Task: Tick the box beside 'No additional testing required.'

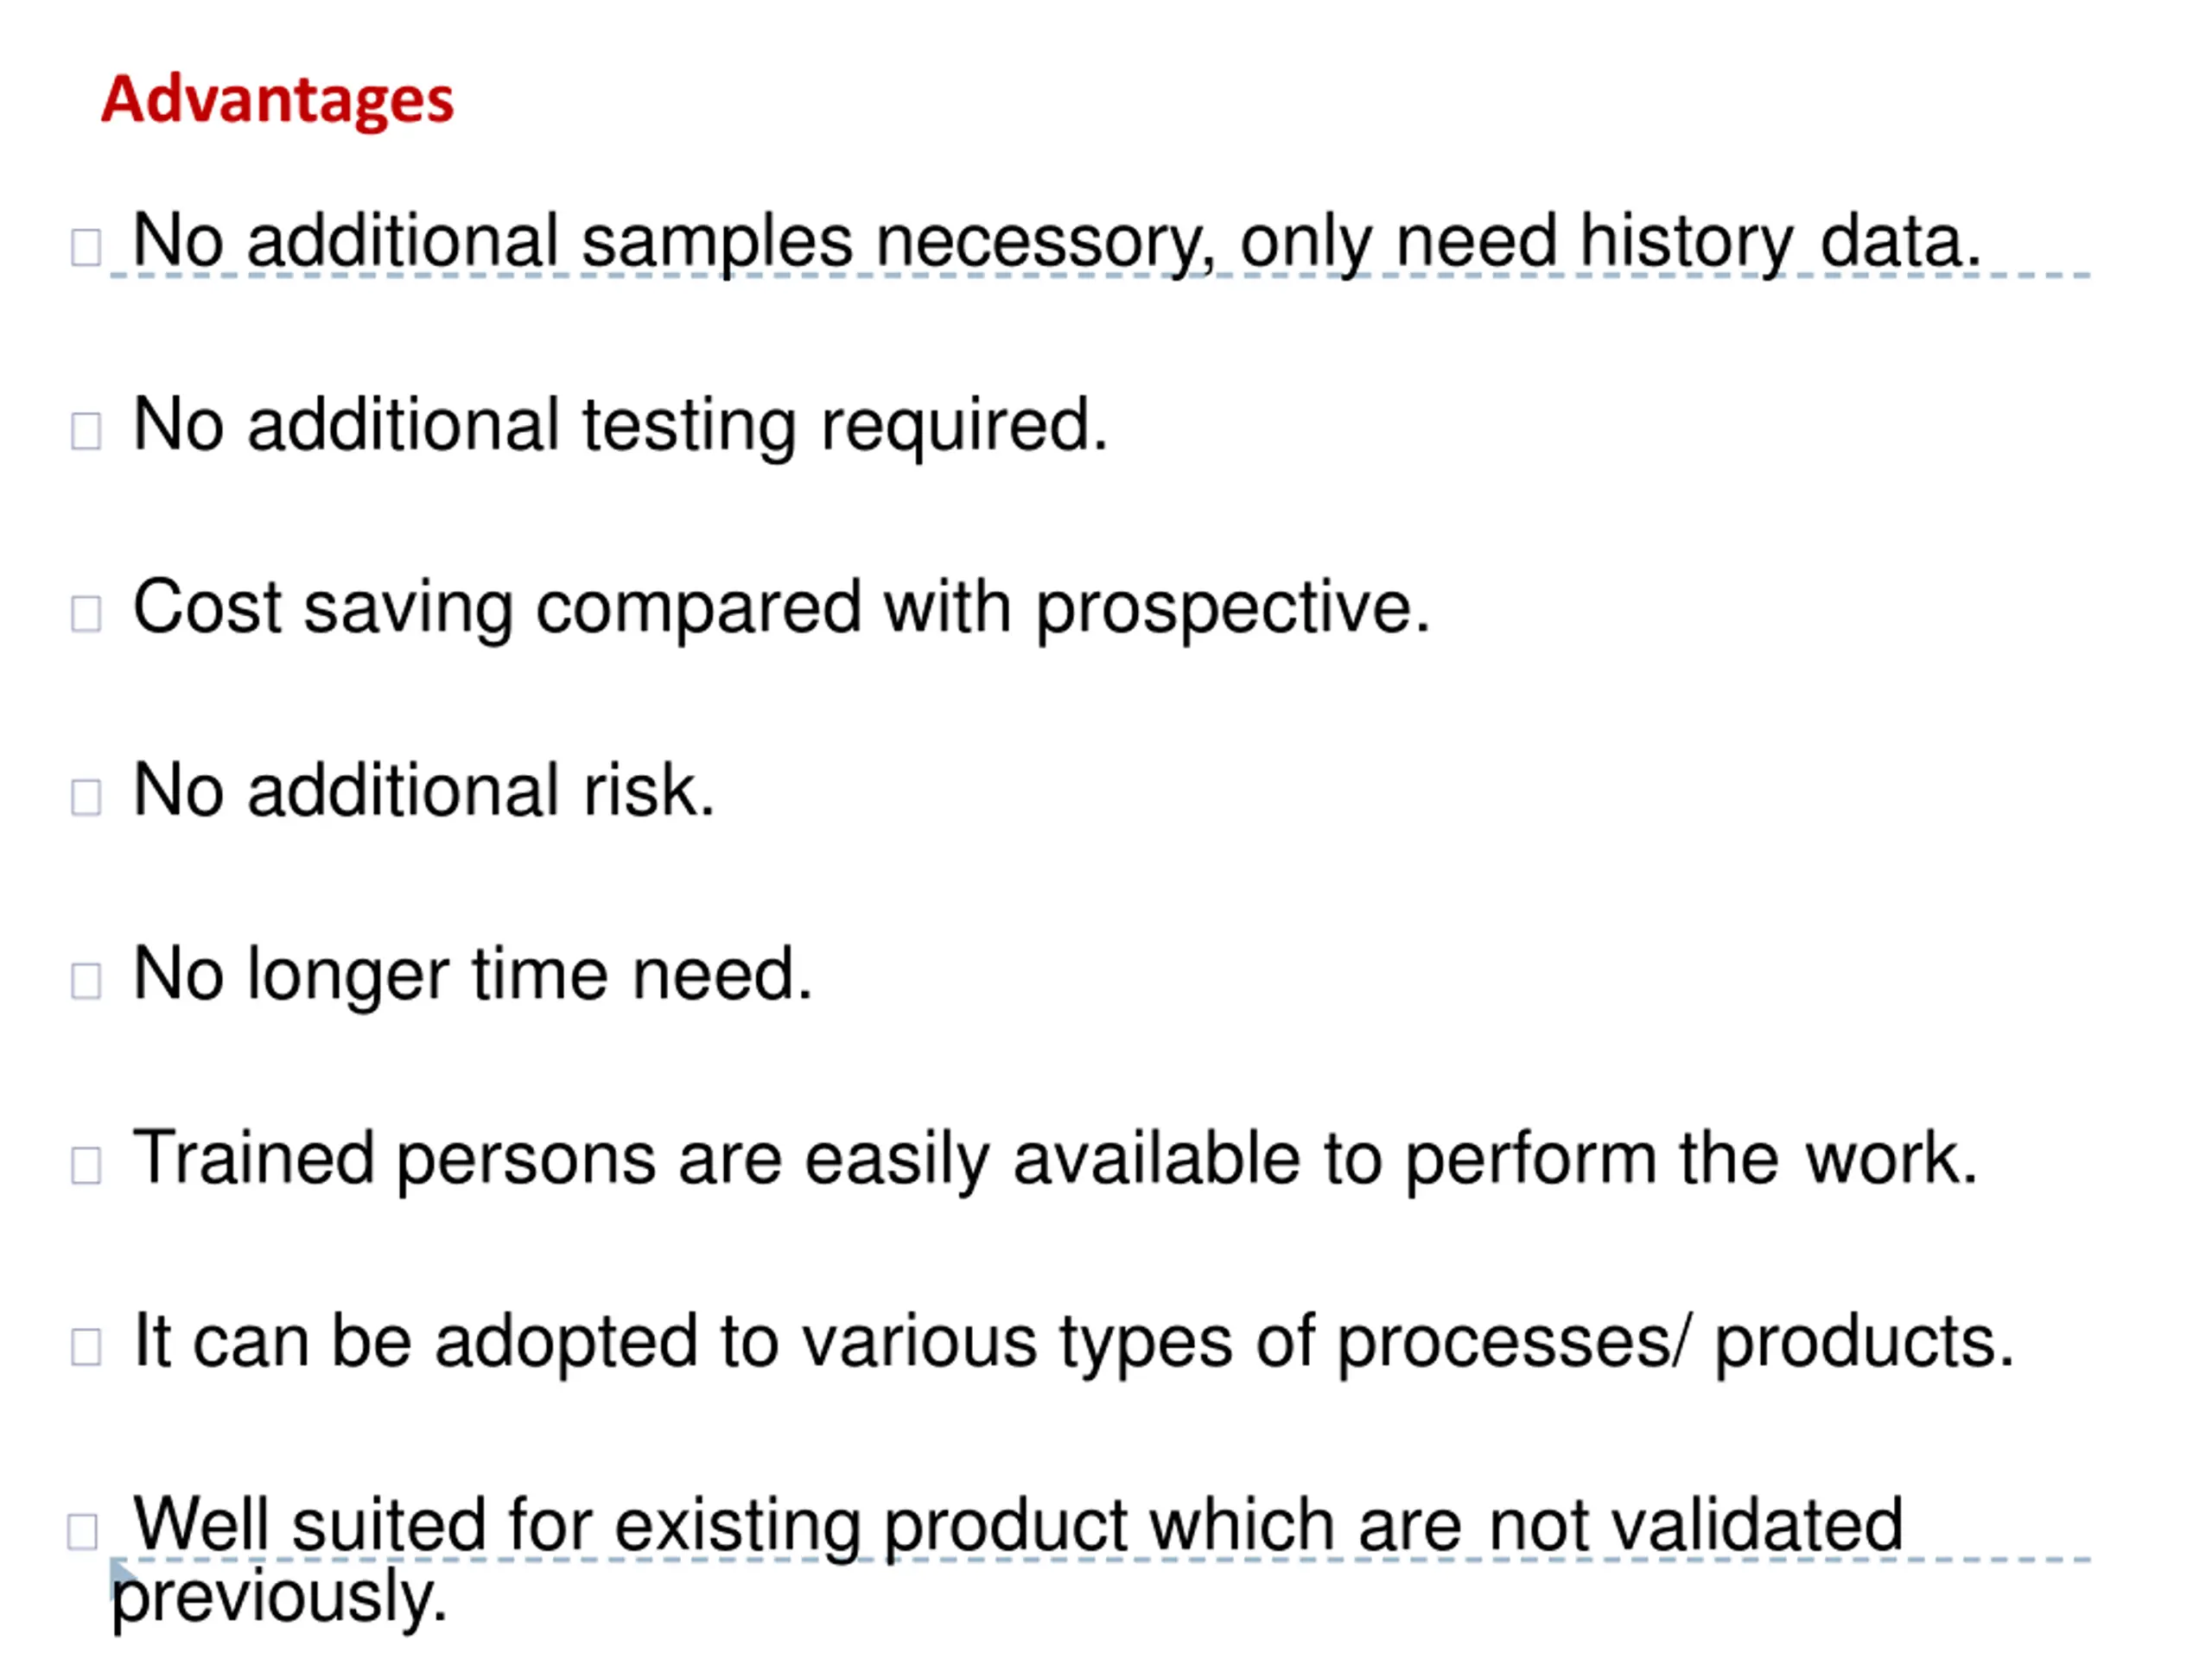Action: pos(86,431)
